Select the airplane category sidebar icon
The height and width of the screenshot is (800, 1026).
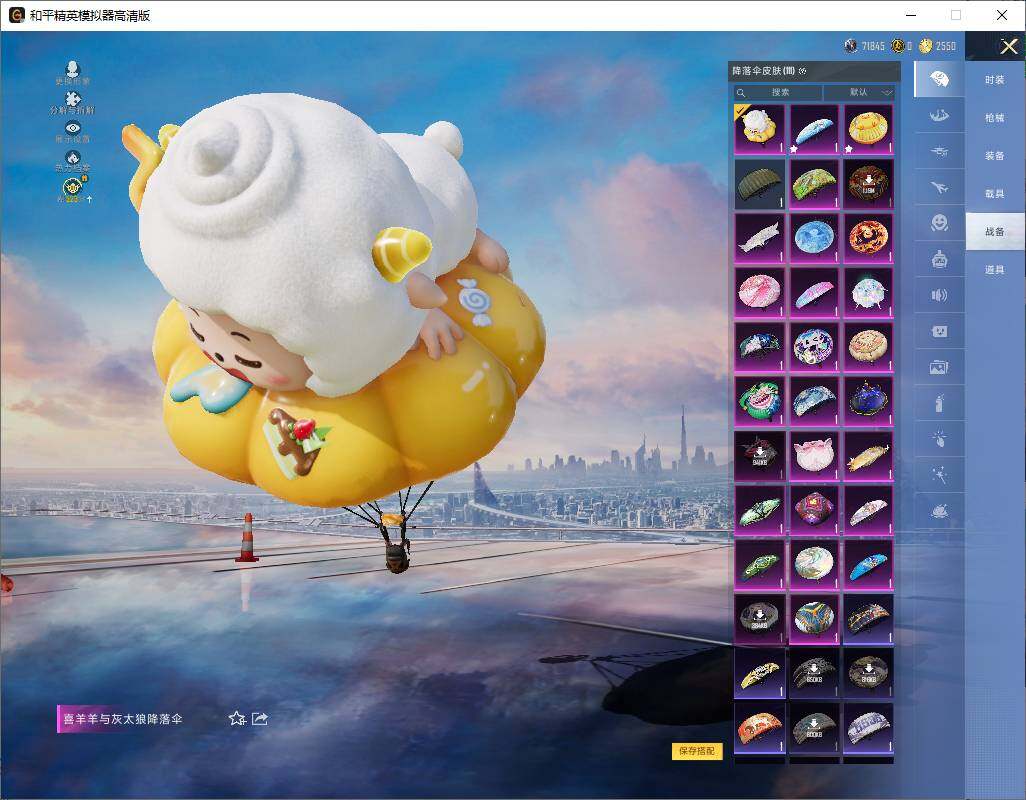click(x=939, y=188)
